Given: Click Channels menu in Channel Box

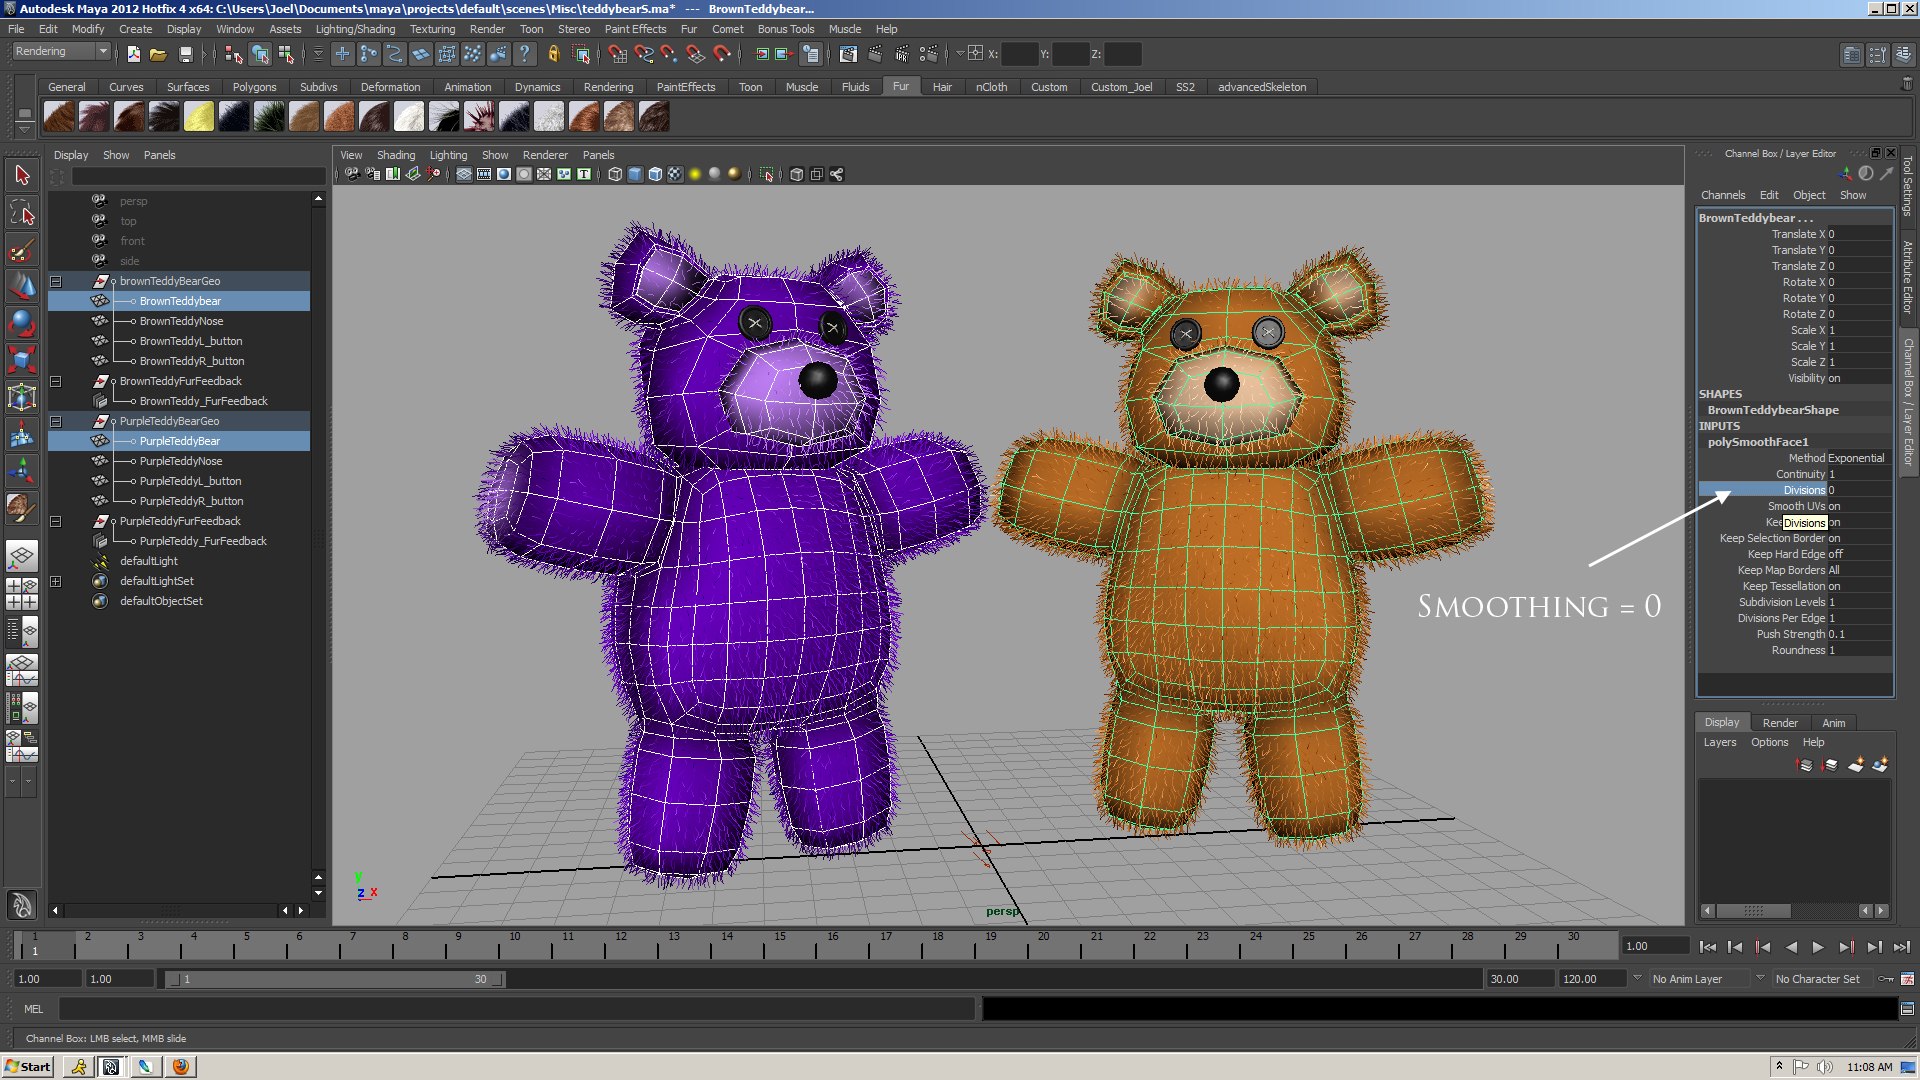Looking at the screenshot, I should pyautogui.click(x=1723, y=195).
